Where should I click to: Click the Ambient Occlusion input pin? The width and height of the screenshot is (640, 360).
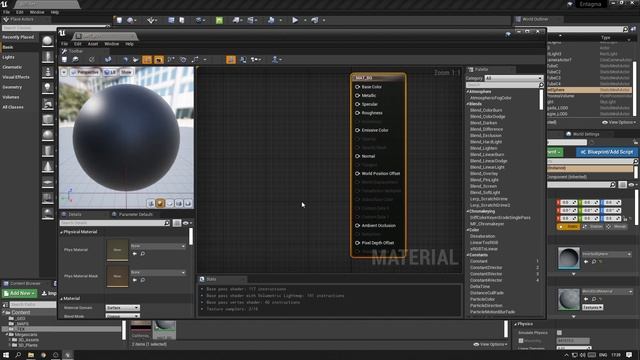click(357, 226)
